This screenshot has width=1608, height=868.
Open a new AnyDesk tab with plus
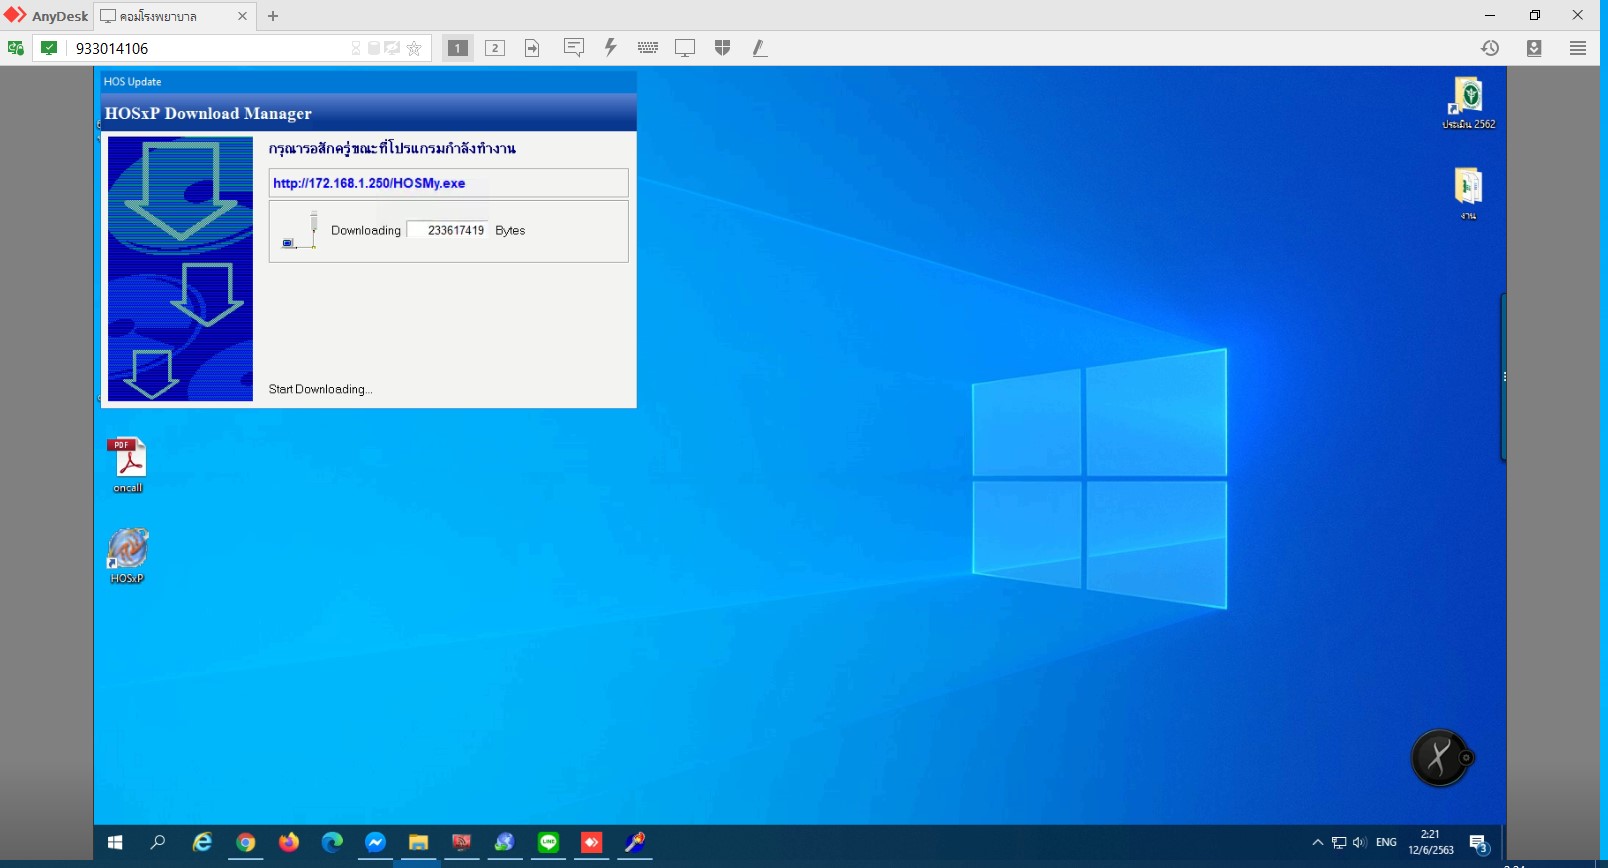pos(273,16)
